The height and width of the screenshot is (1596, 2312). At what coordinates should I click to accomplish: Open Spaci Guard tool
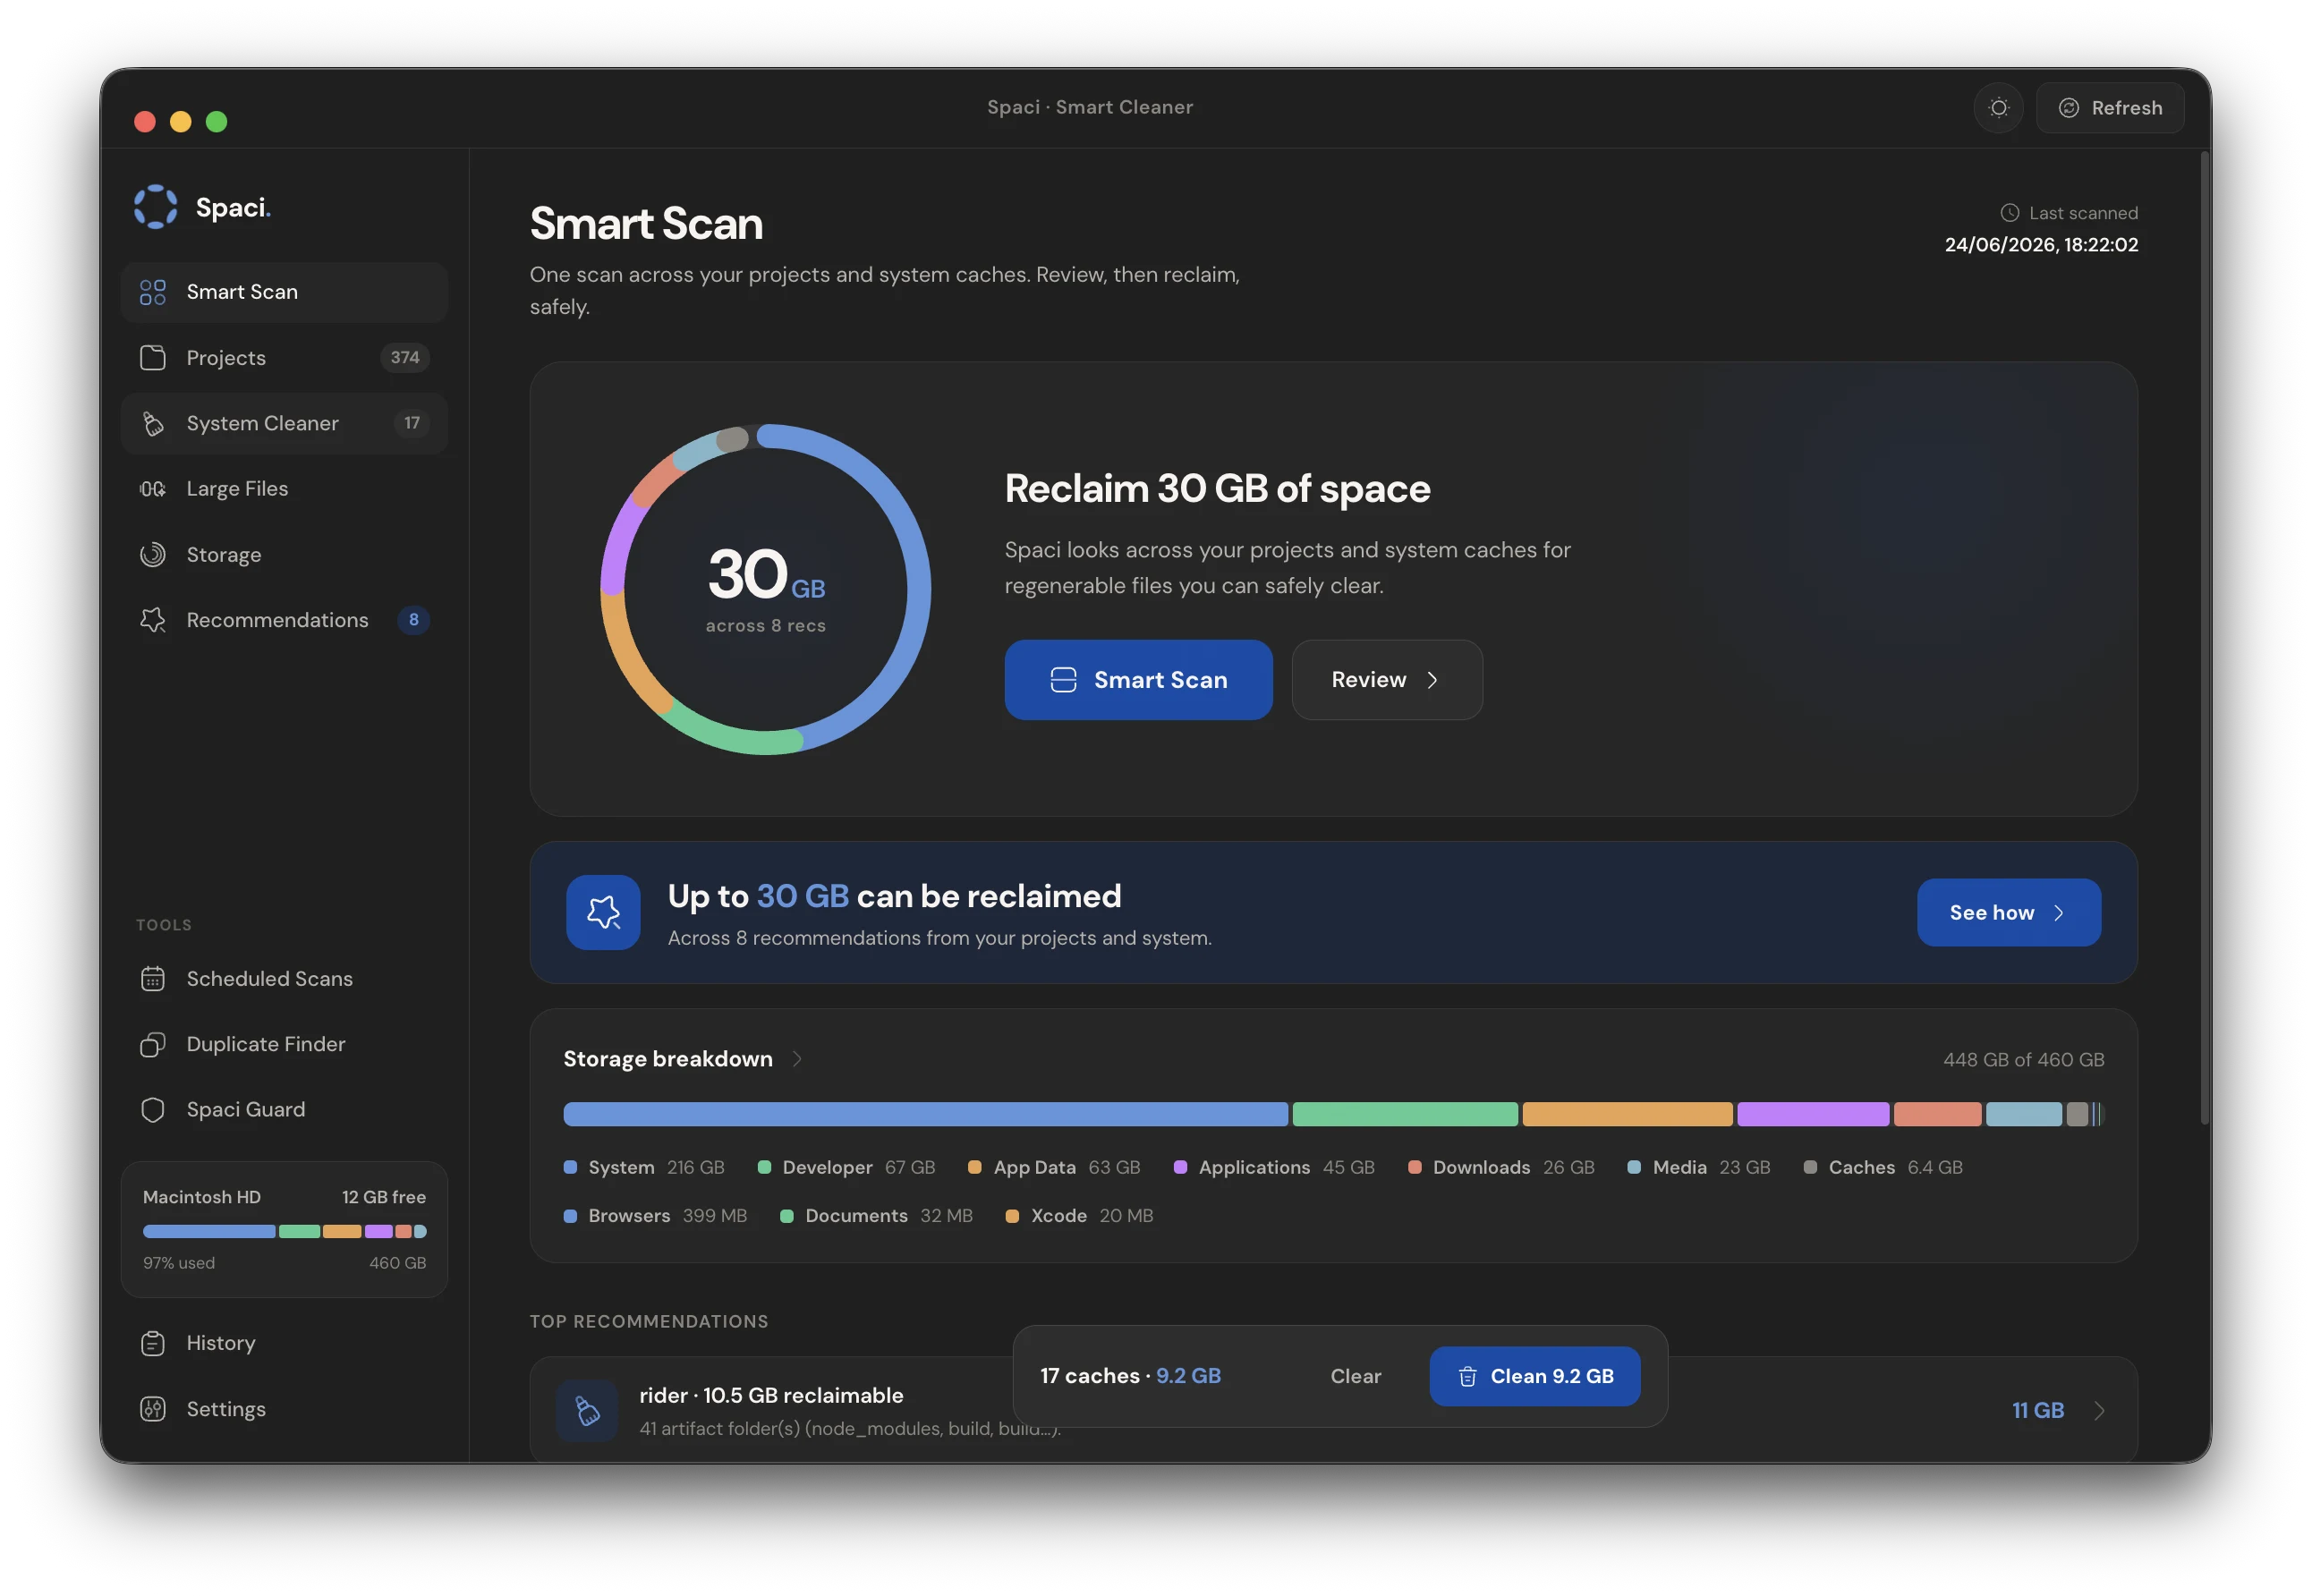pyautogui.click(x=284, y=1109)
